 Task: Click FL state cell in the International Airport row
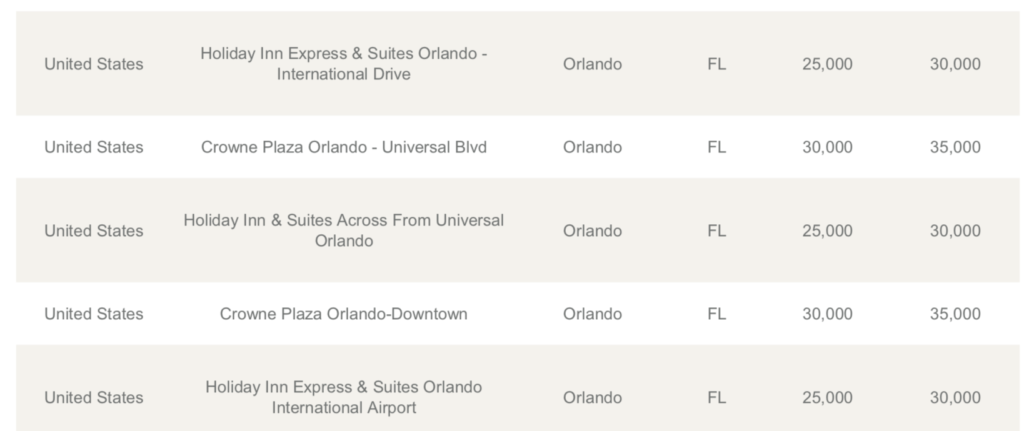(716, 397)
